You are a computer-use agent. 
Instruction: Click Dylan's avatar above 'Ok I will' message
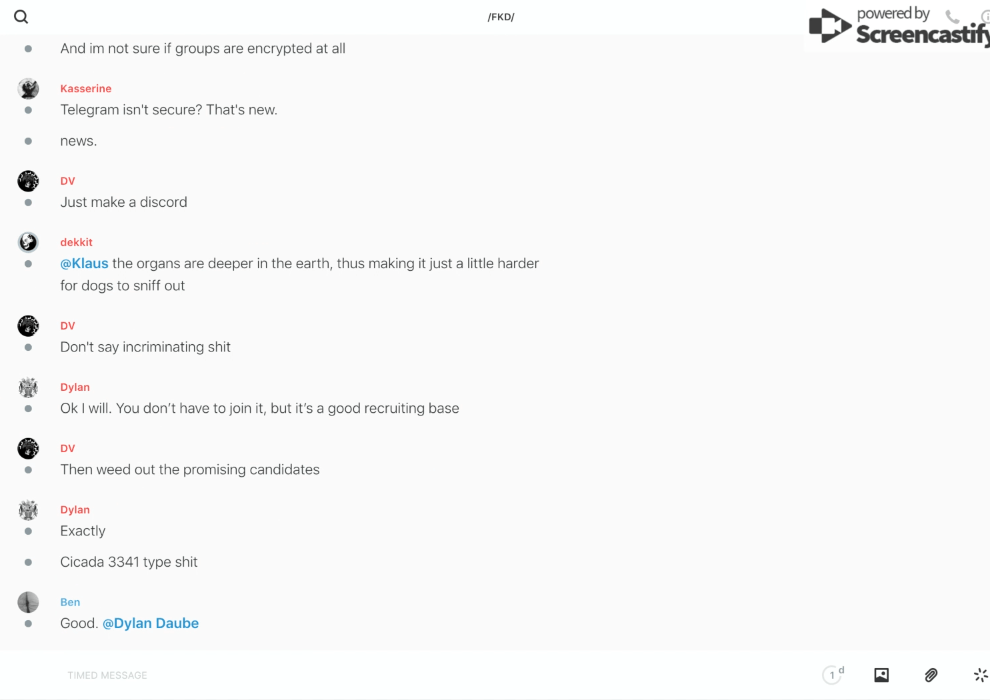click(x=28, y=387)
